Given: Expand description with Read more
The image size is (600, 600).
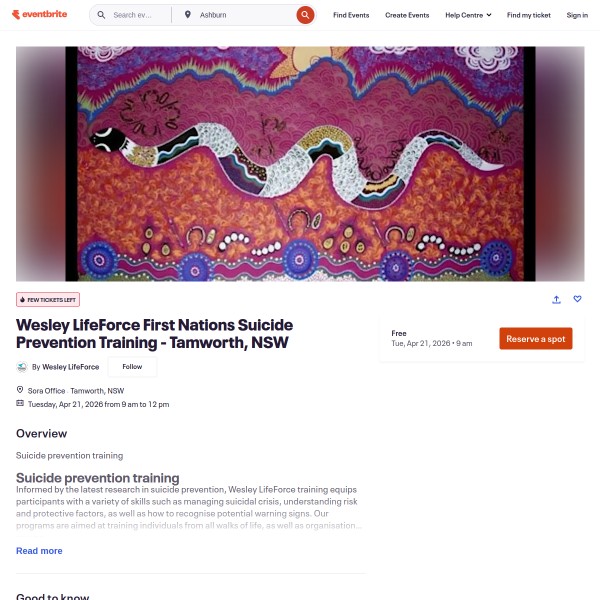Looking at the screenshot, I should click(39, 551).
